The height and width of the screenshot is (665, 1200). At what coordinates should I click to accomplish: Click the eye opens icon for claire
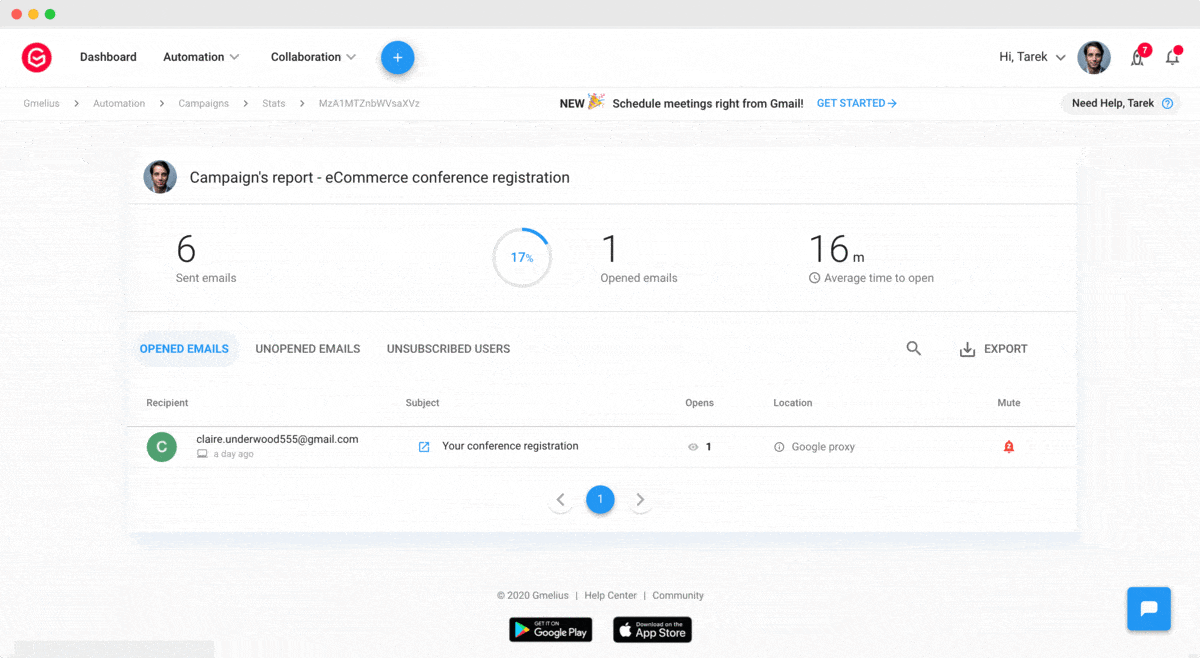[693, 447]
